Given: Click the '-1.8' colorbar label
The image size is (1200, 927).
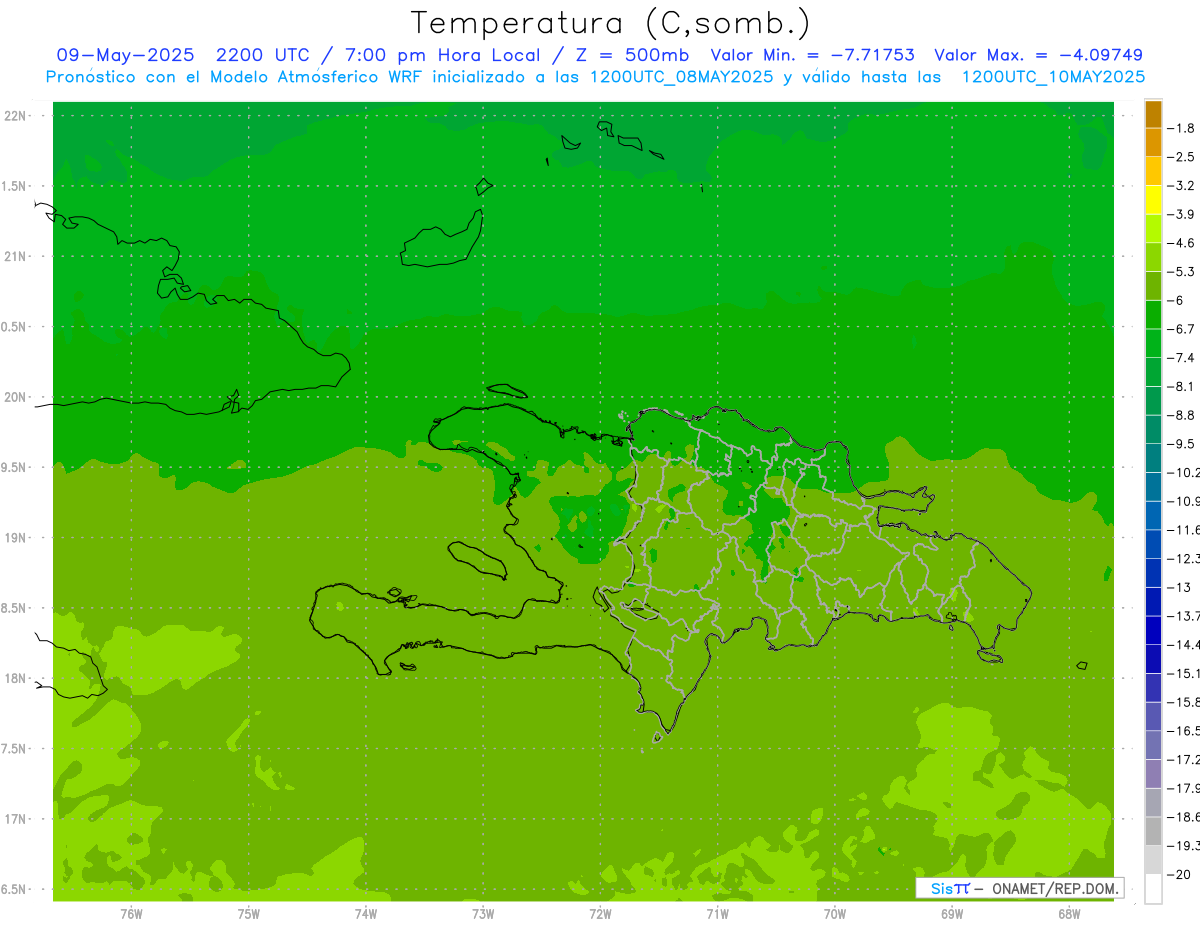Looking at the screenshot, I should point(1183,128).
